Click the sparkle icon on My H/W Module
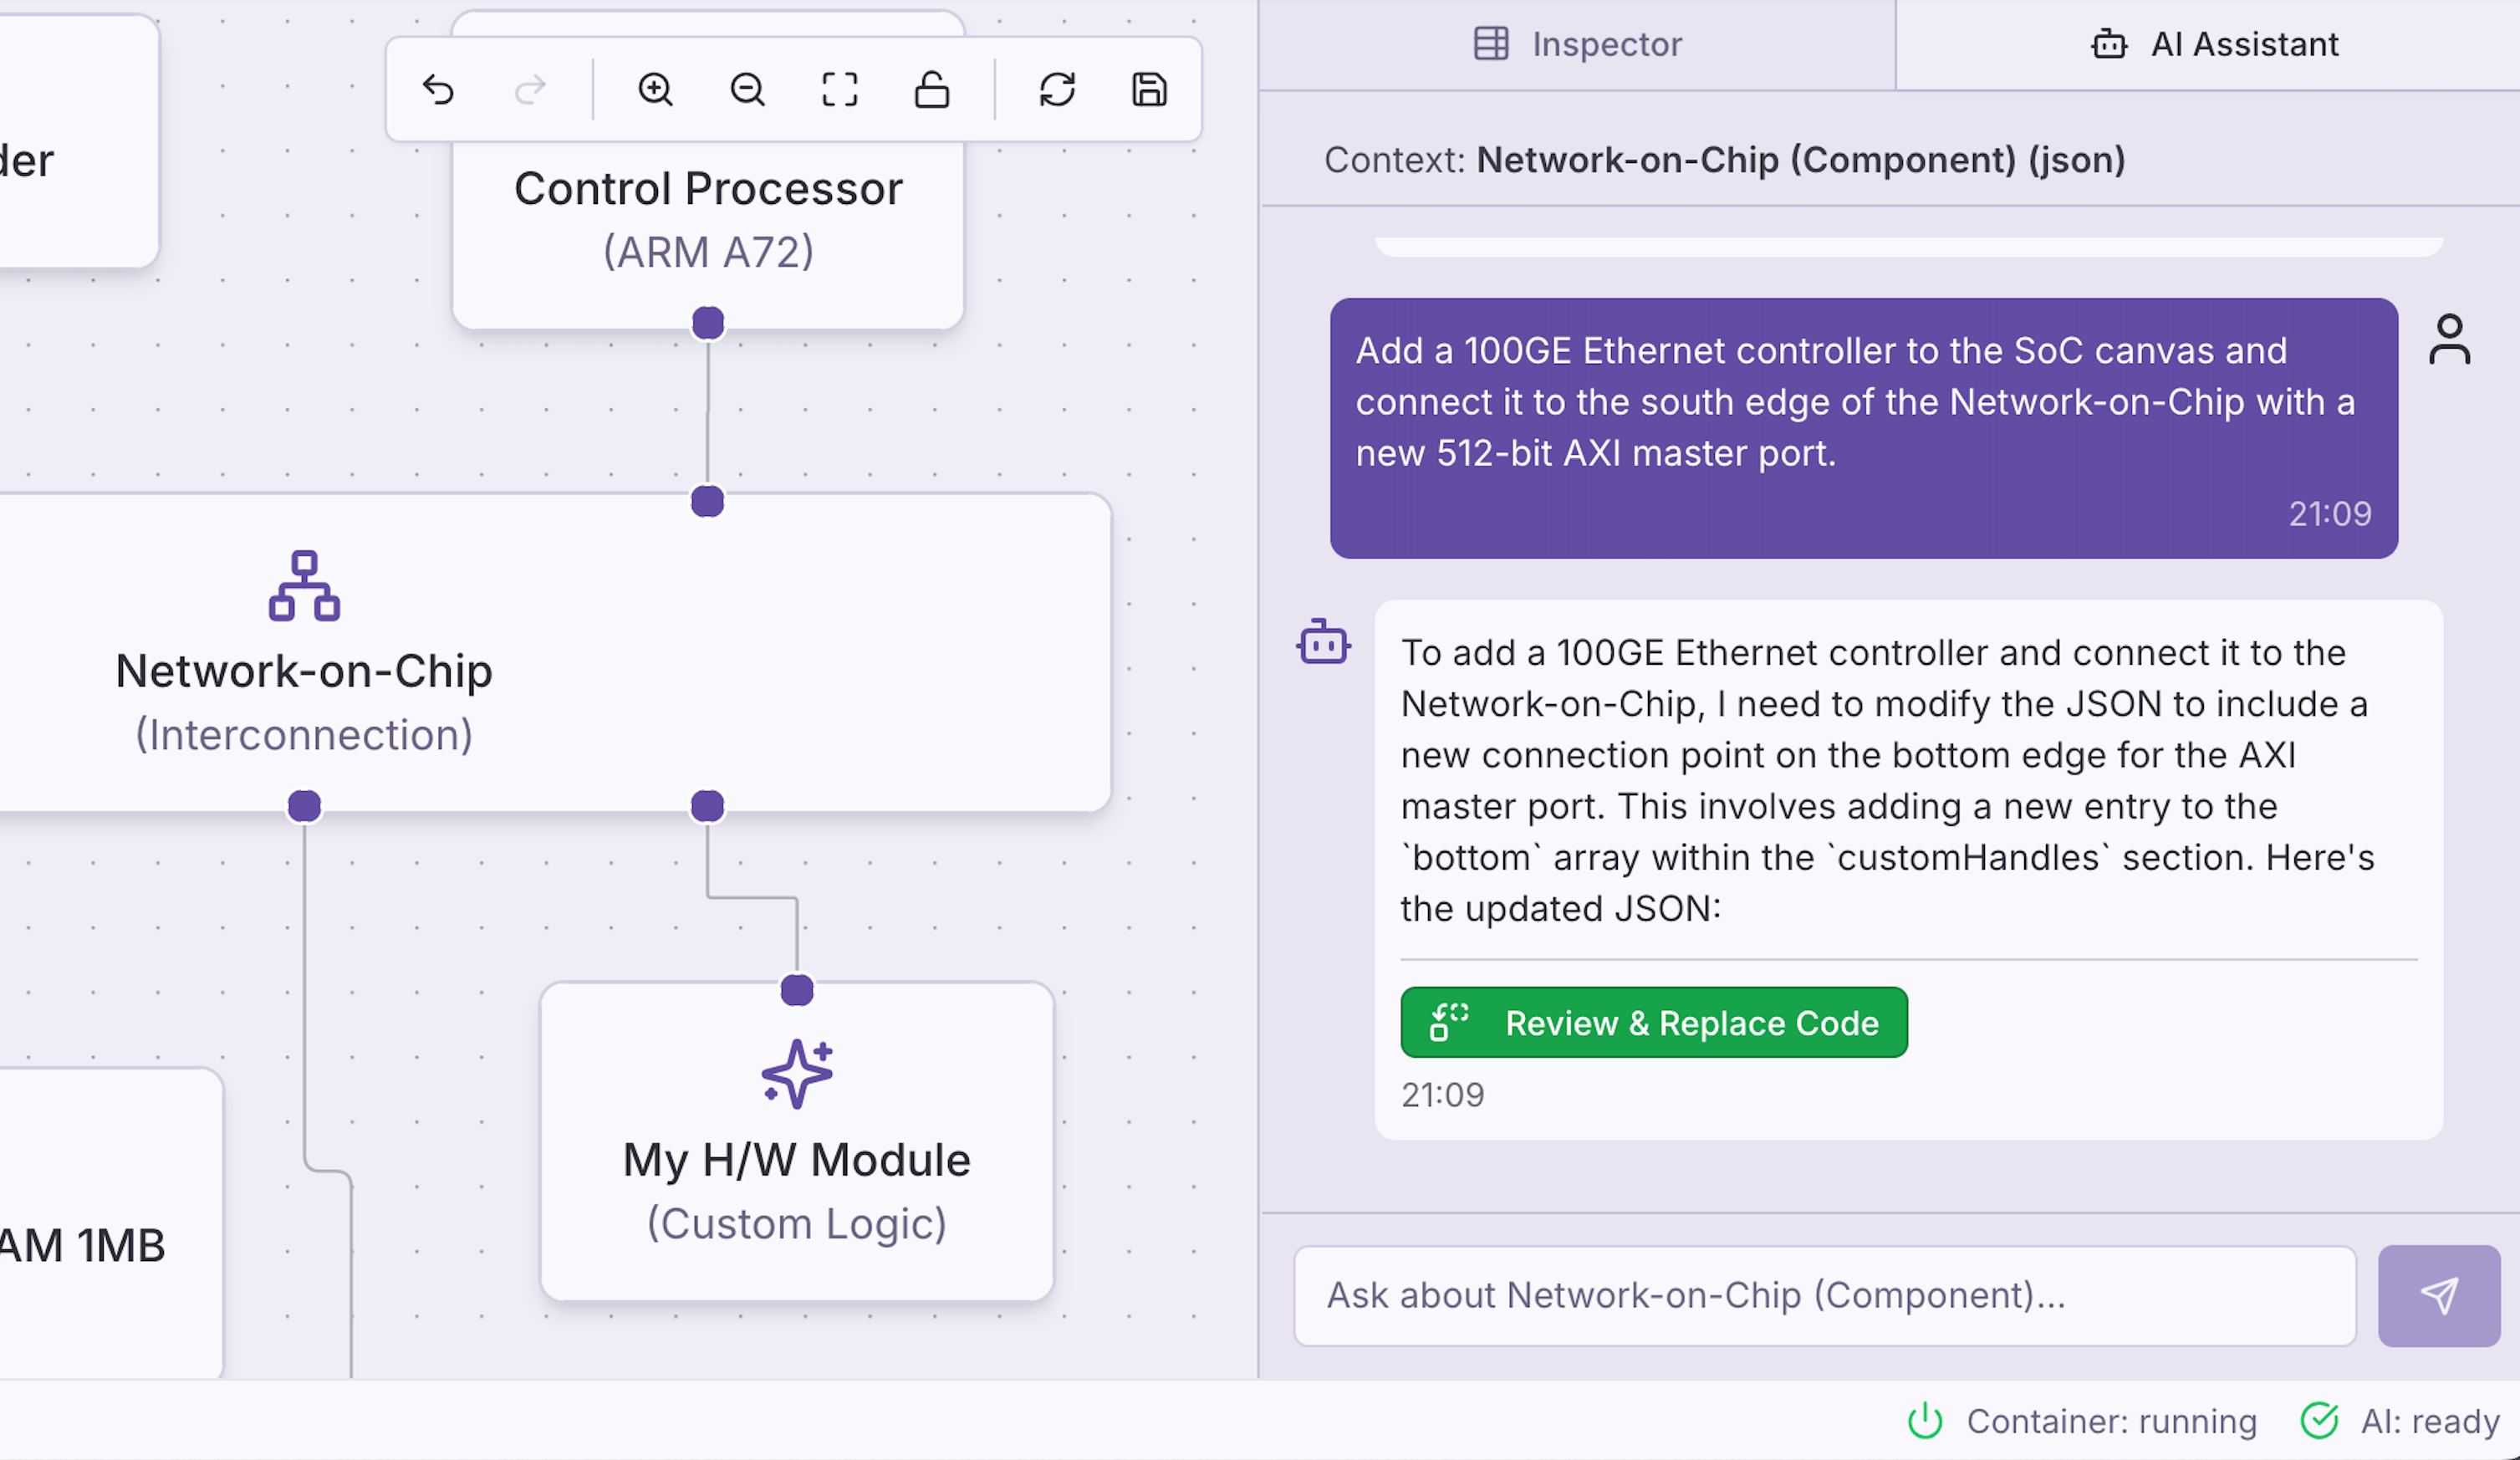The image size is (2520, 1460). 797,1073
